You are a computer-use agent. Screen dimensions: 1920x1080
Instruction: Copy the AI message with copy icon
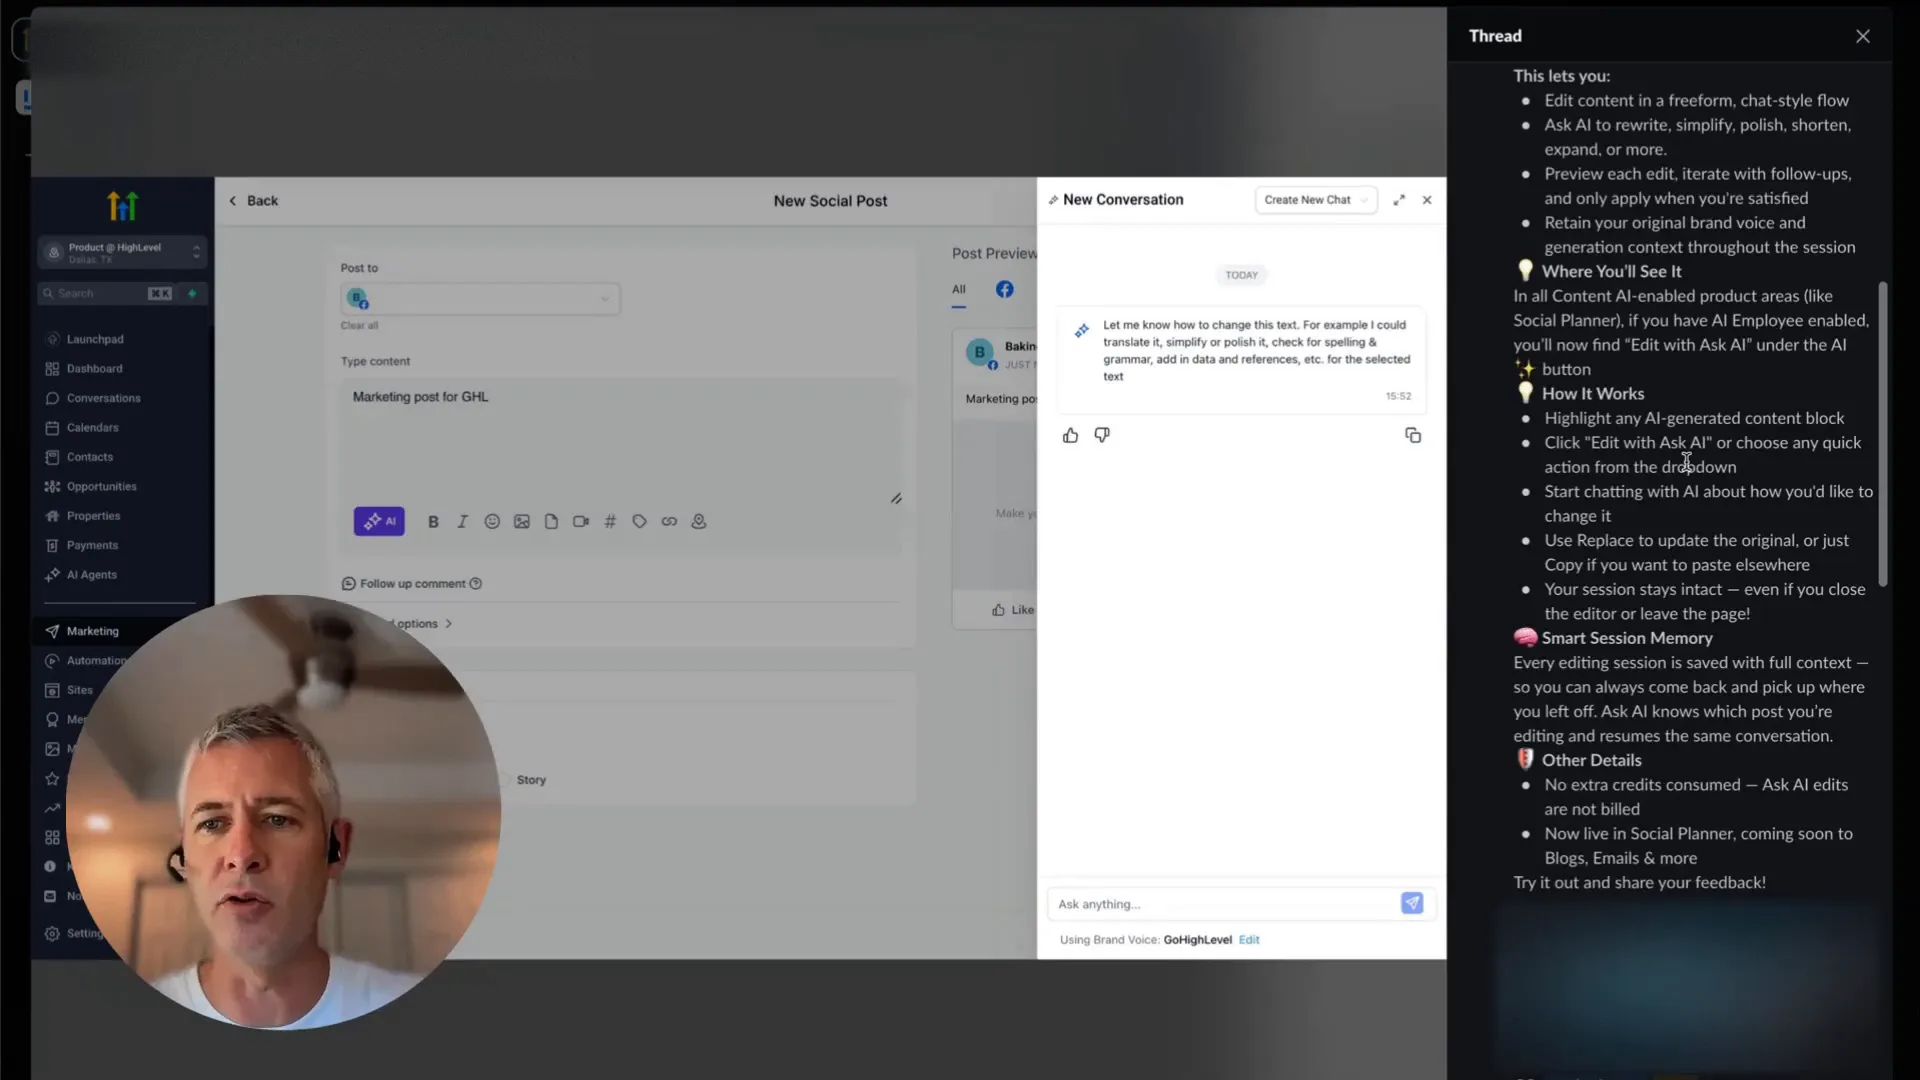pos(1413,435)
